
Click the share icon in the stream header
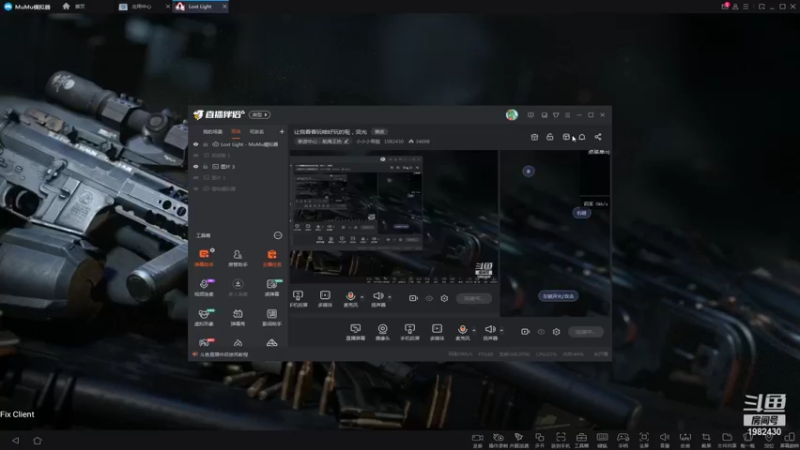[x=598, y=137]
